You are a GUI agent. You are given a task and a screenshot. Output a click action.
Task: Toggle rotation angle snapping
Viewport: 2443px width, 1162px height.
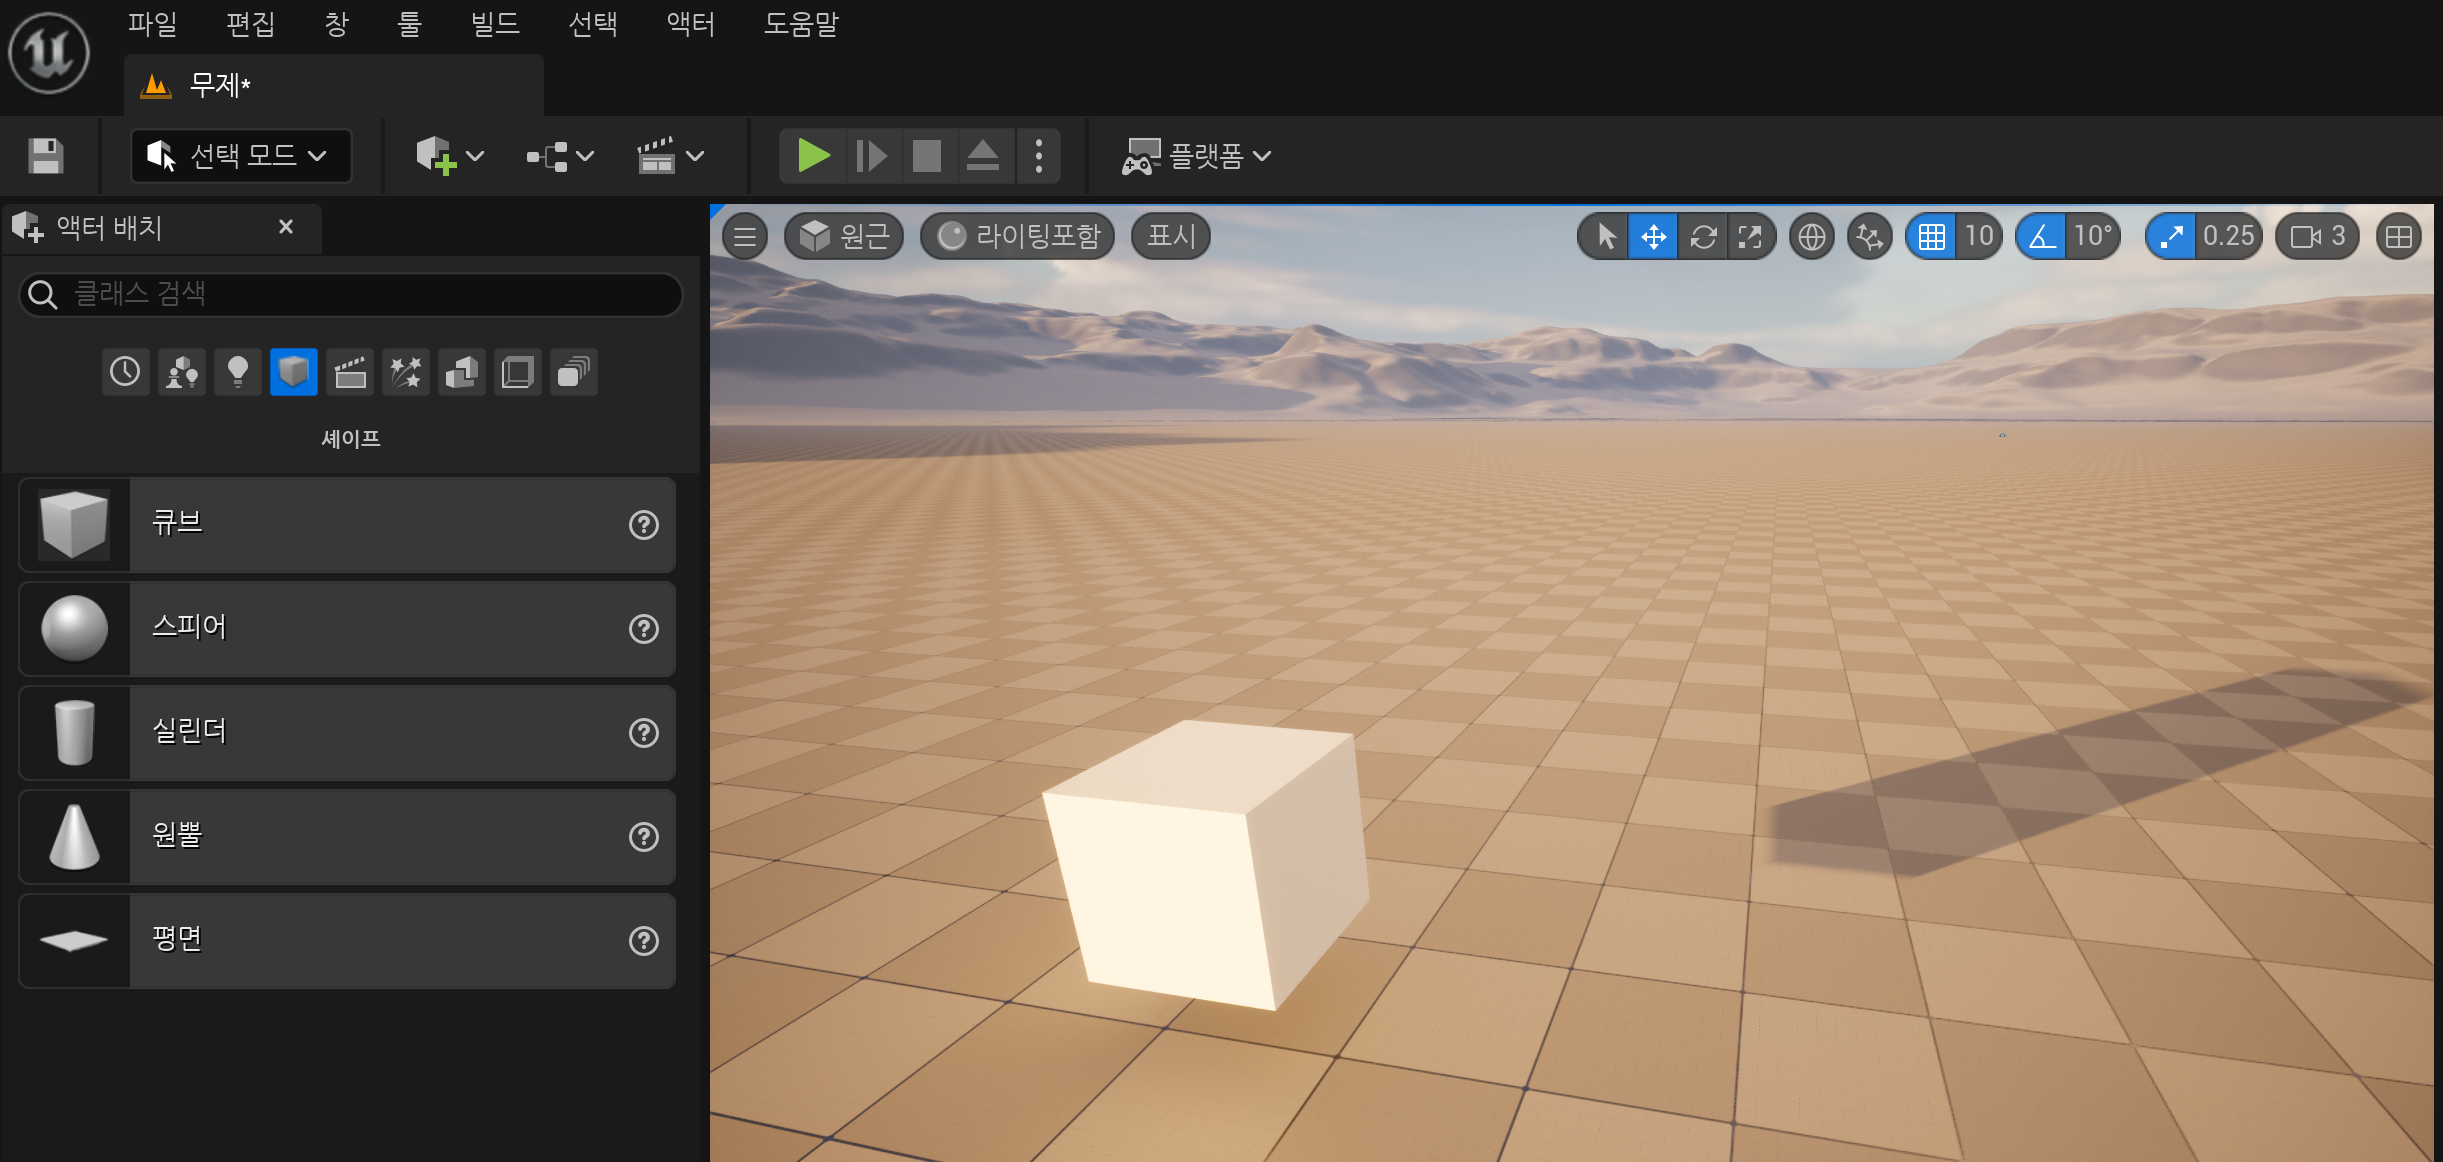coord(2041,237)
